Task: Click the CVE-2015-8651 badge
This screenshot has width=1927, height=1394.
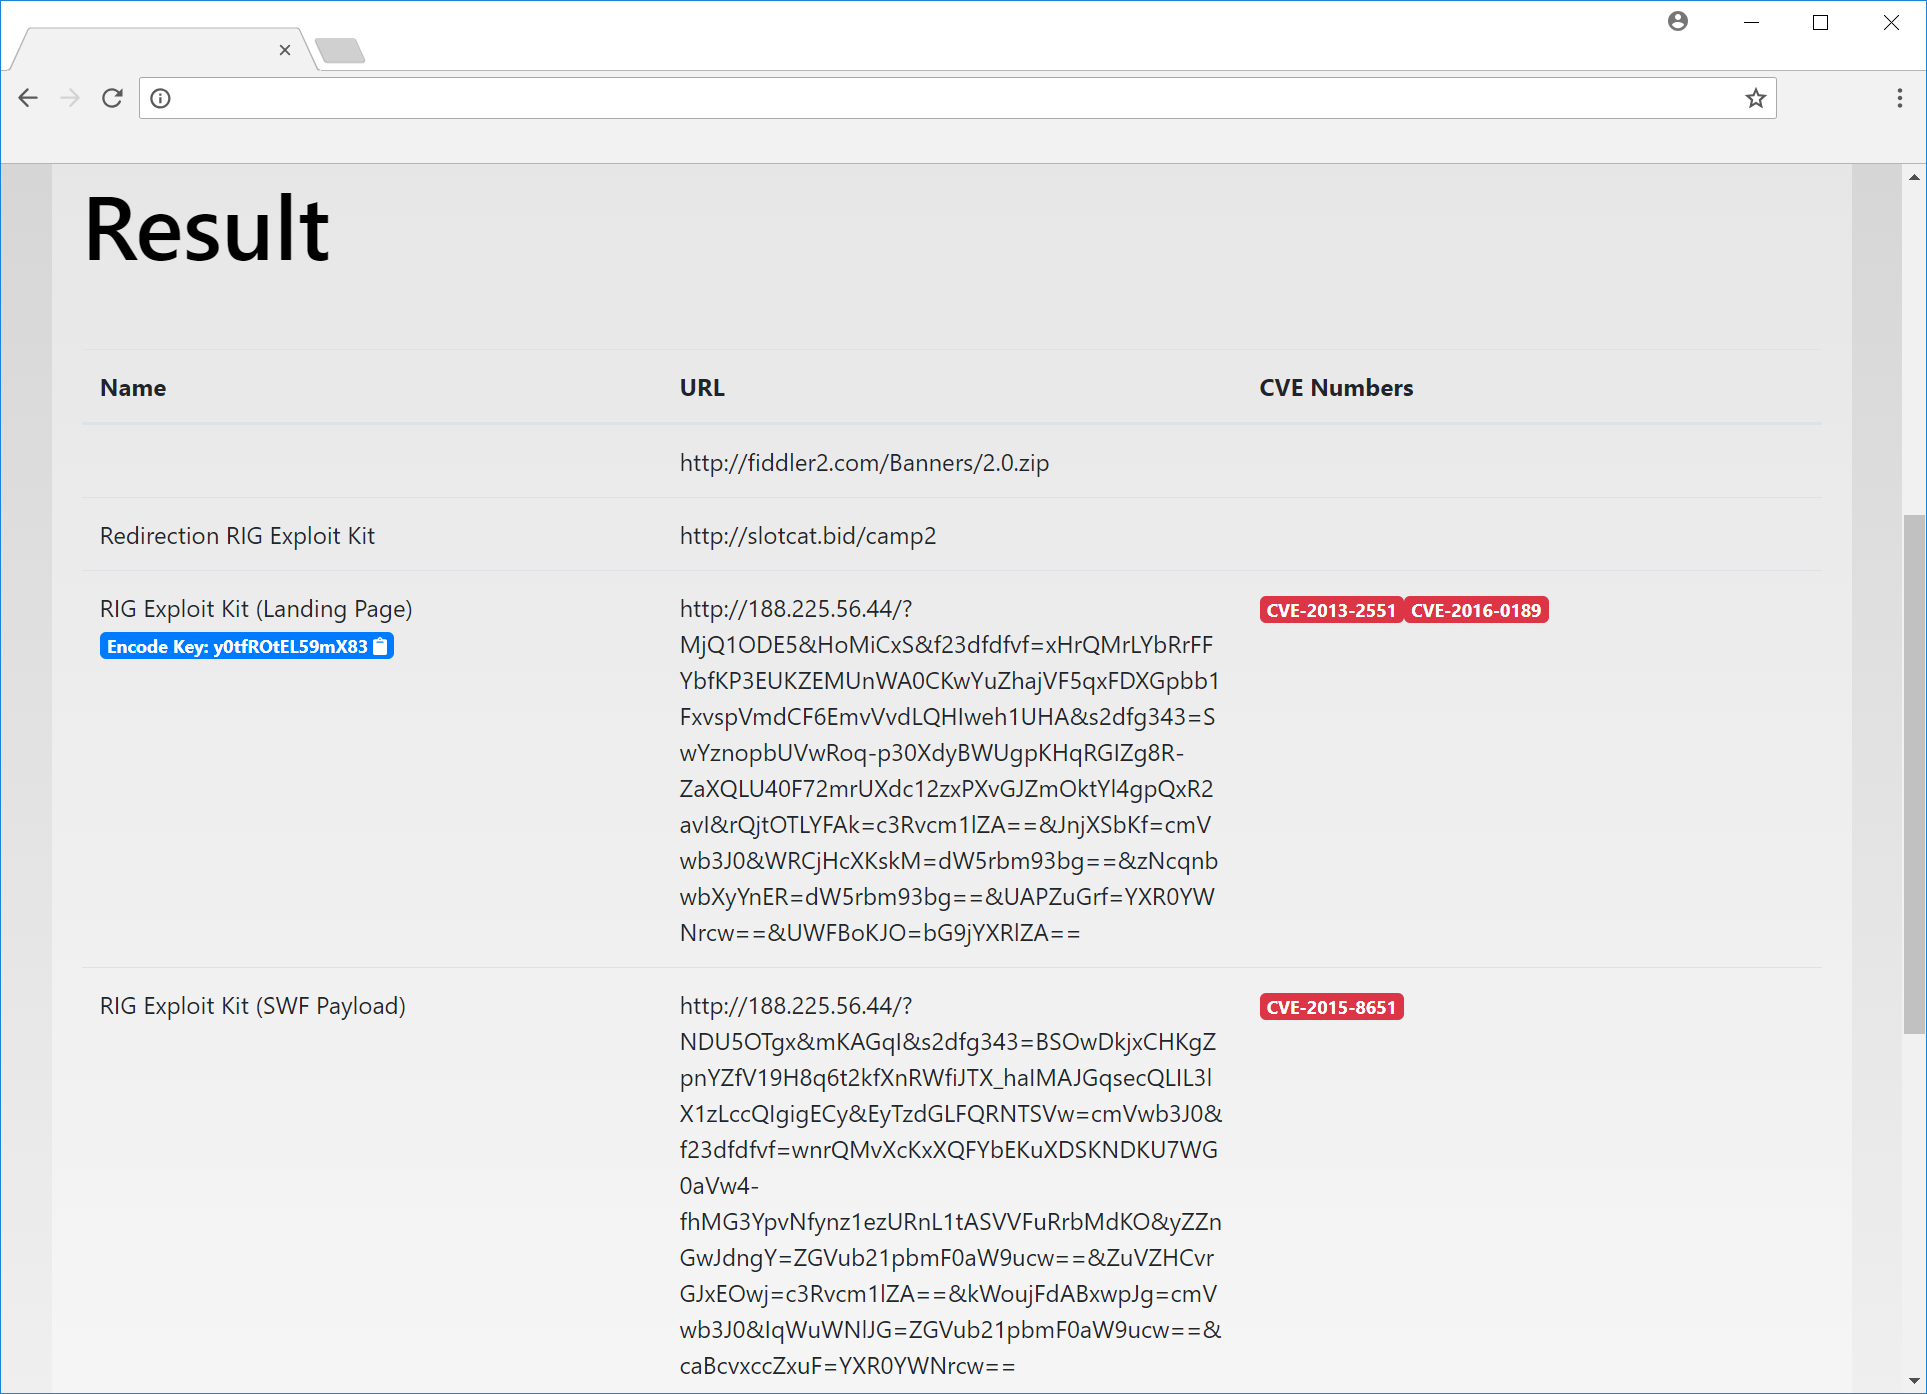Action: click(x=1330, y=1007)
